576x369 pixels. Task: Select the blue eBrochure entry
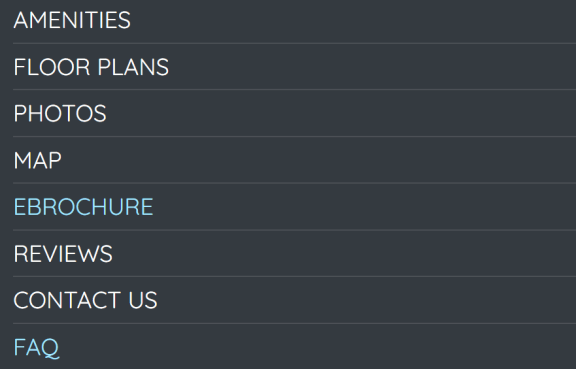pyautogui.click(x=83, y=207)
